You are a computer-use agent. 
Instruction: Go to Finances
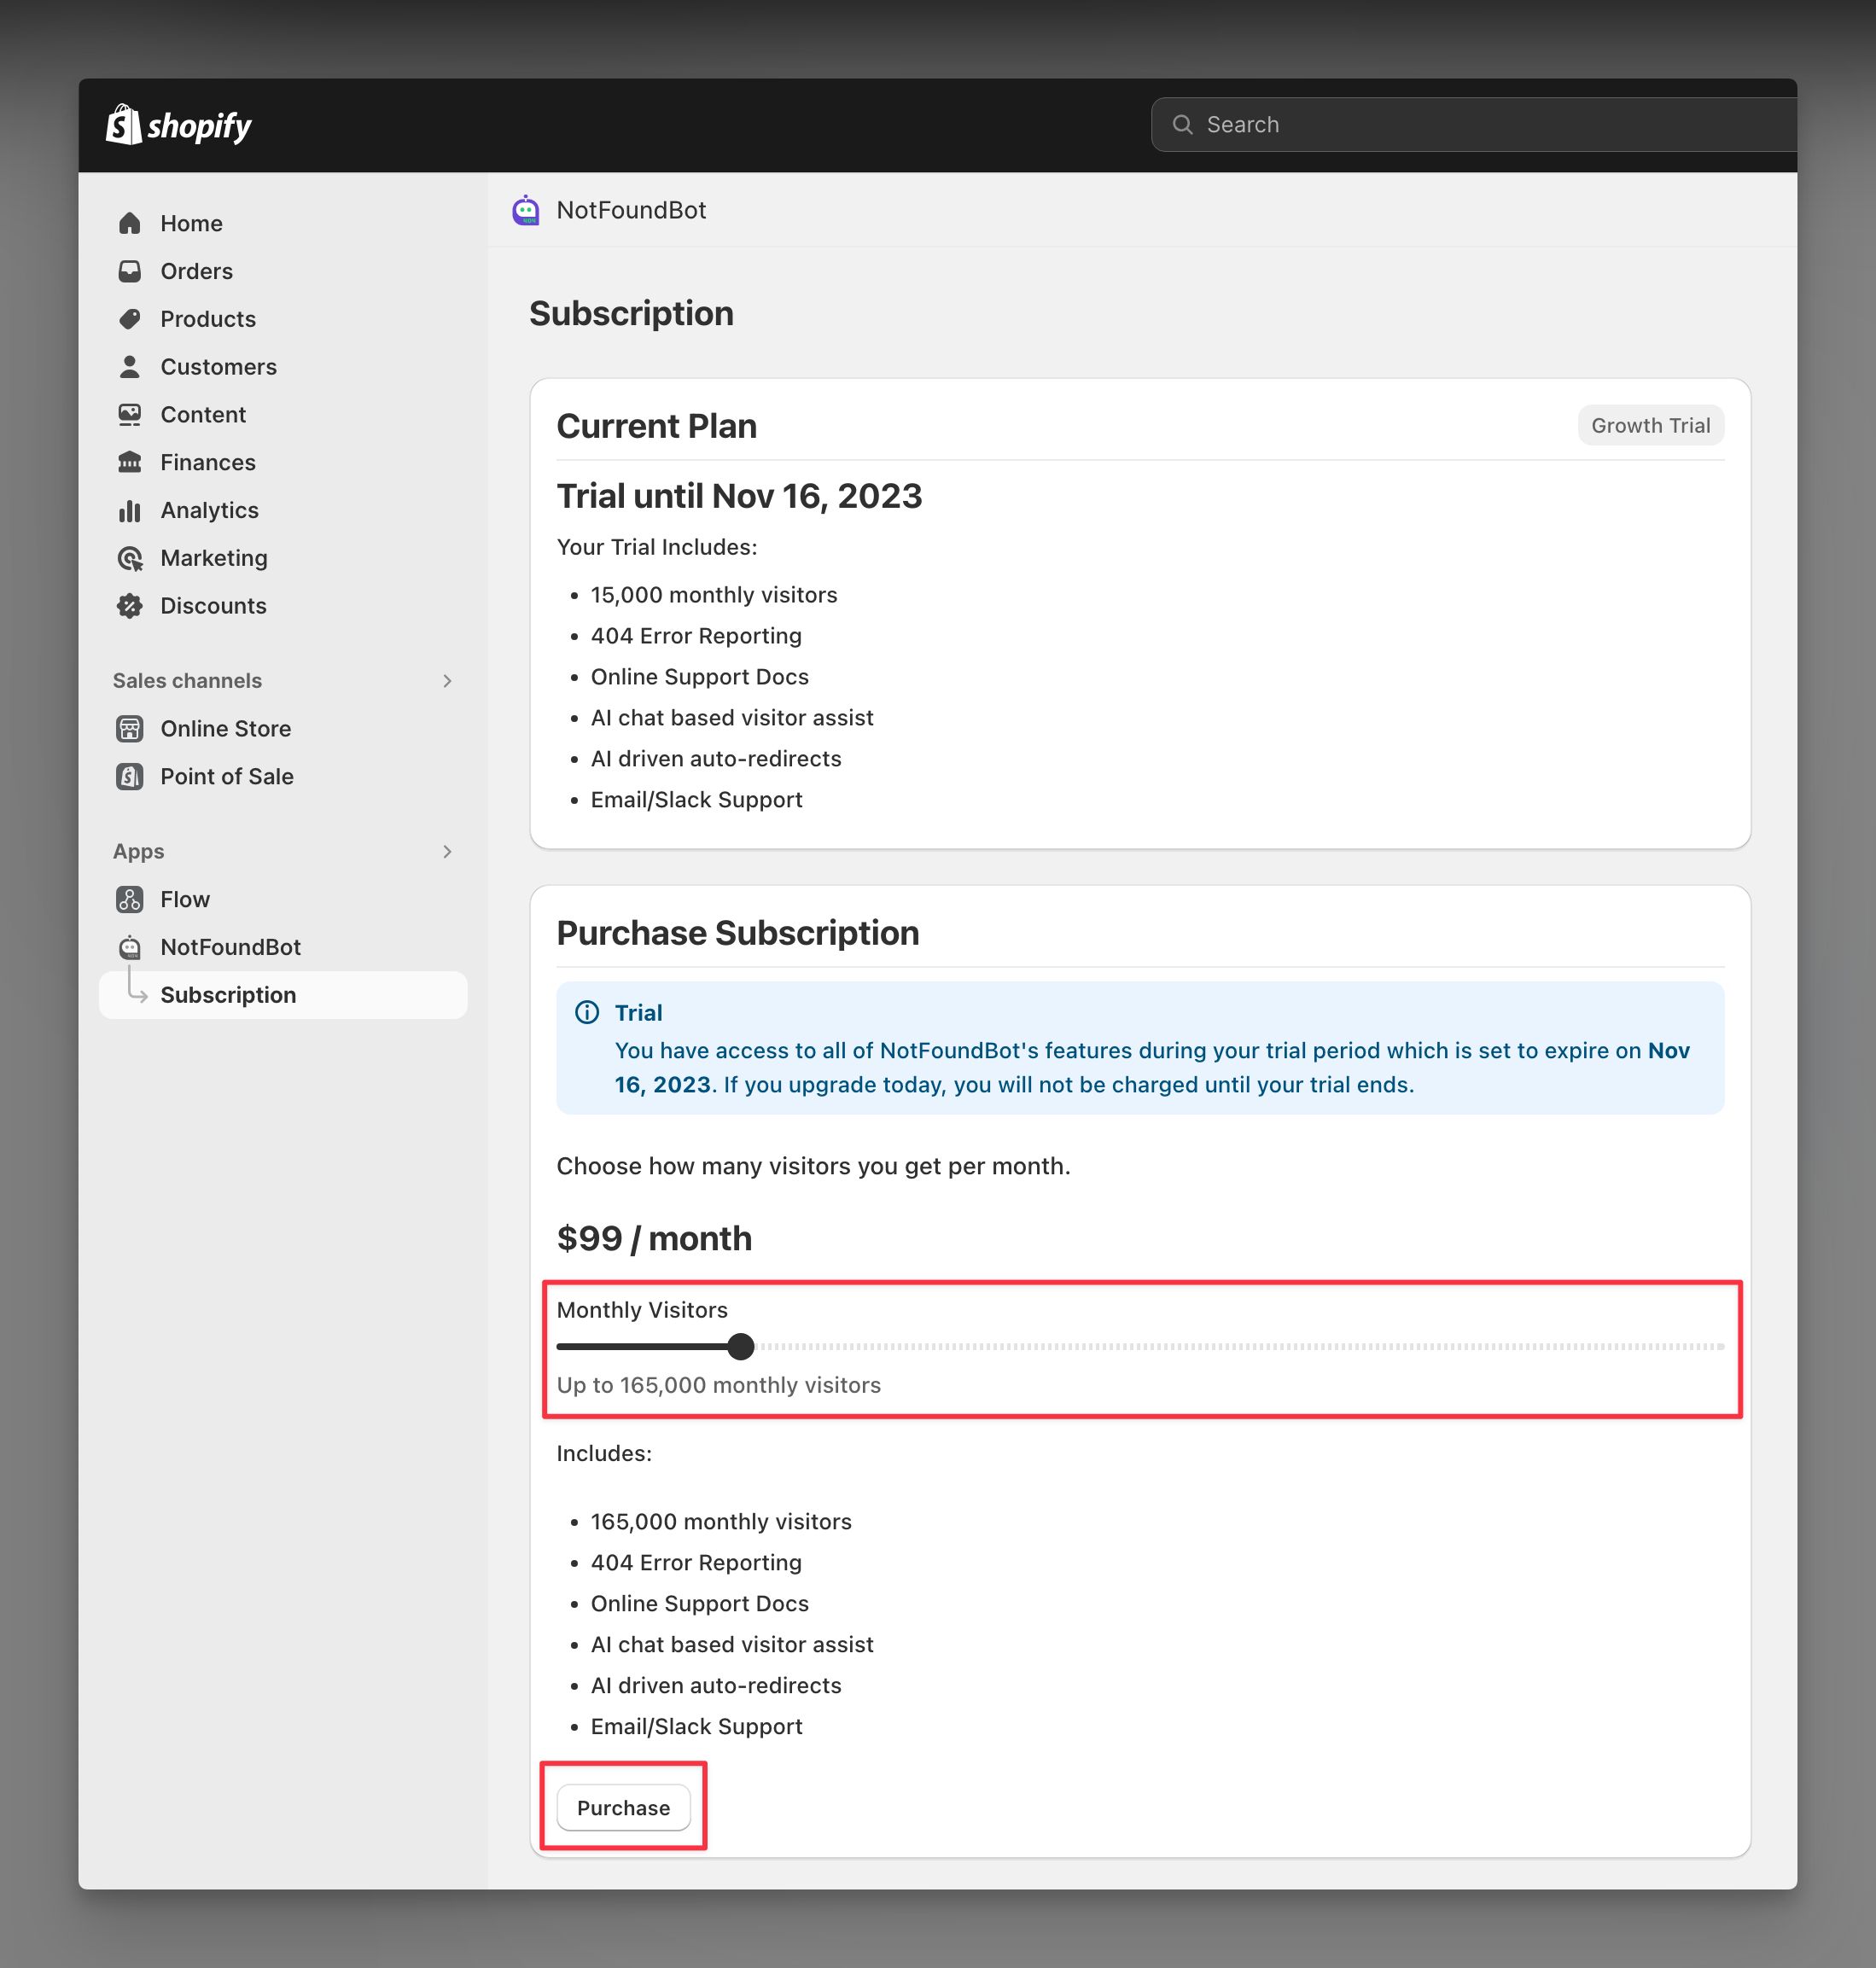coord(283,462)
